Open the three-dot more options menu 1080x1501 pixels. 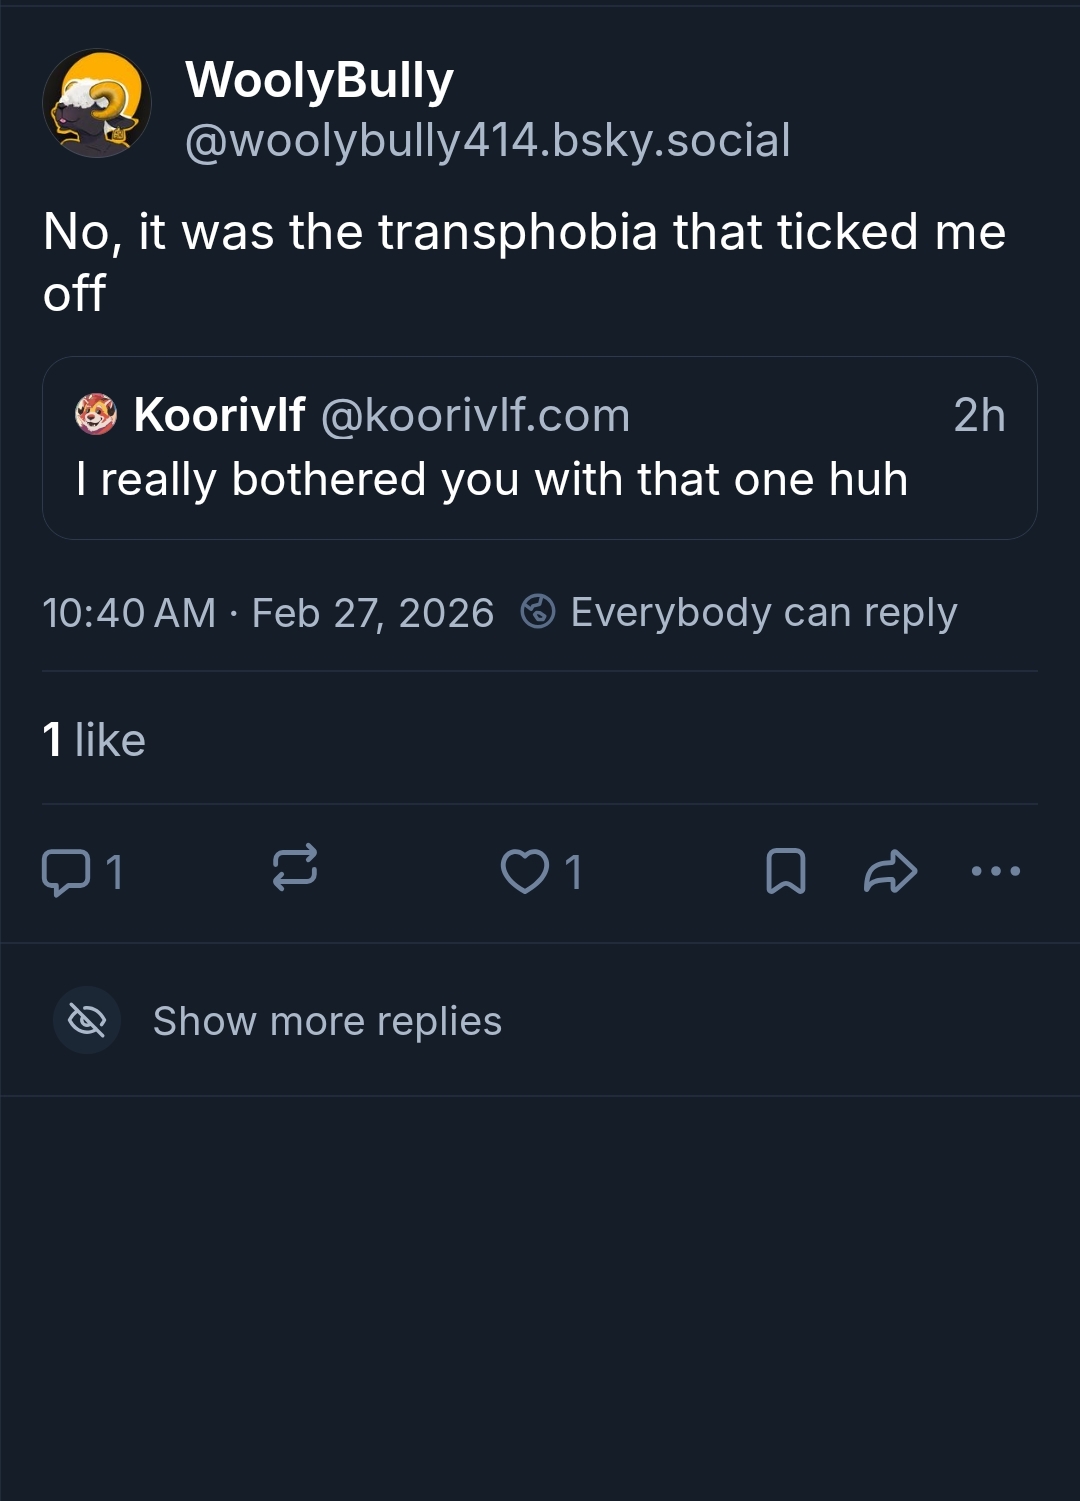pyautogui.click(x=996, y=871)
